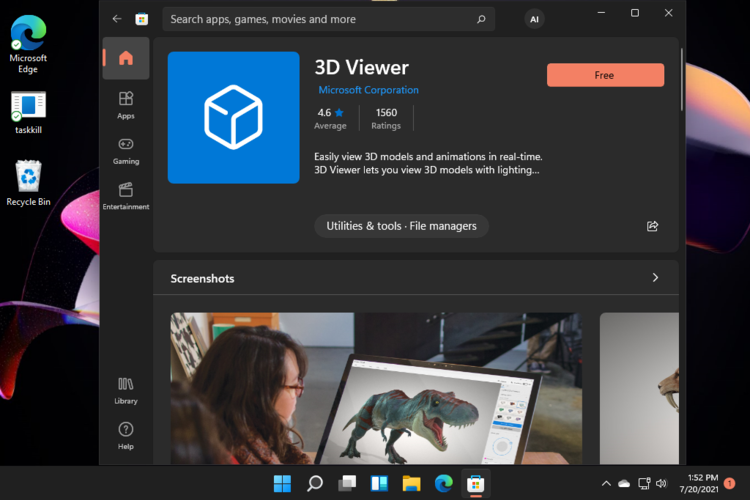Open the Home tab in Store sidebar

click(126, 58)
